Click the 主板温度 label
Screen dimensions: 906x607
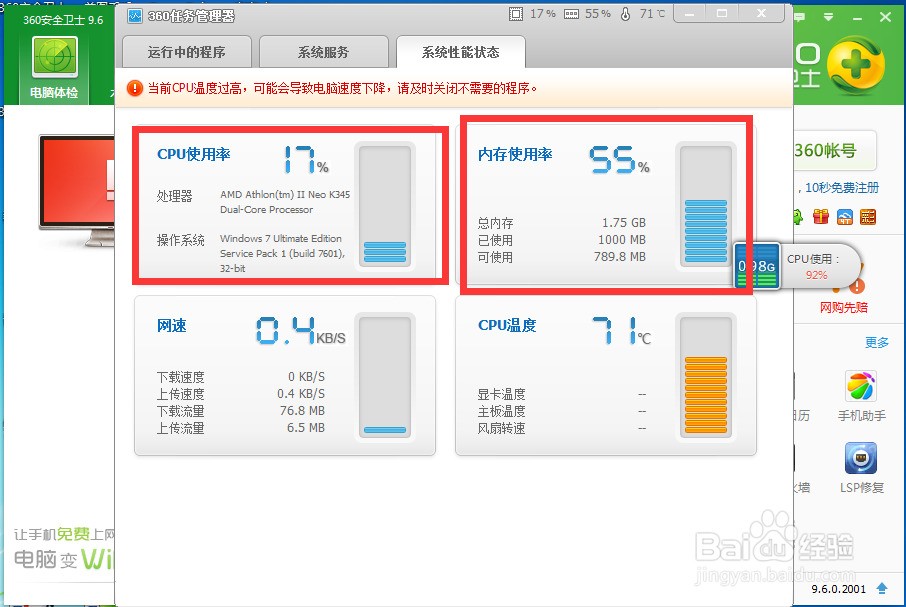point(502,411)
